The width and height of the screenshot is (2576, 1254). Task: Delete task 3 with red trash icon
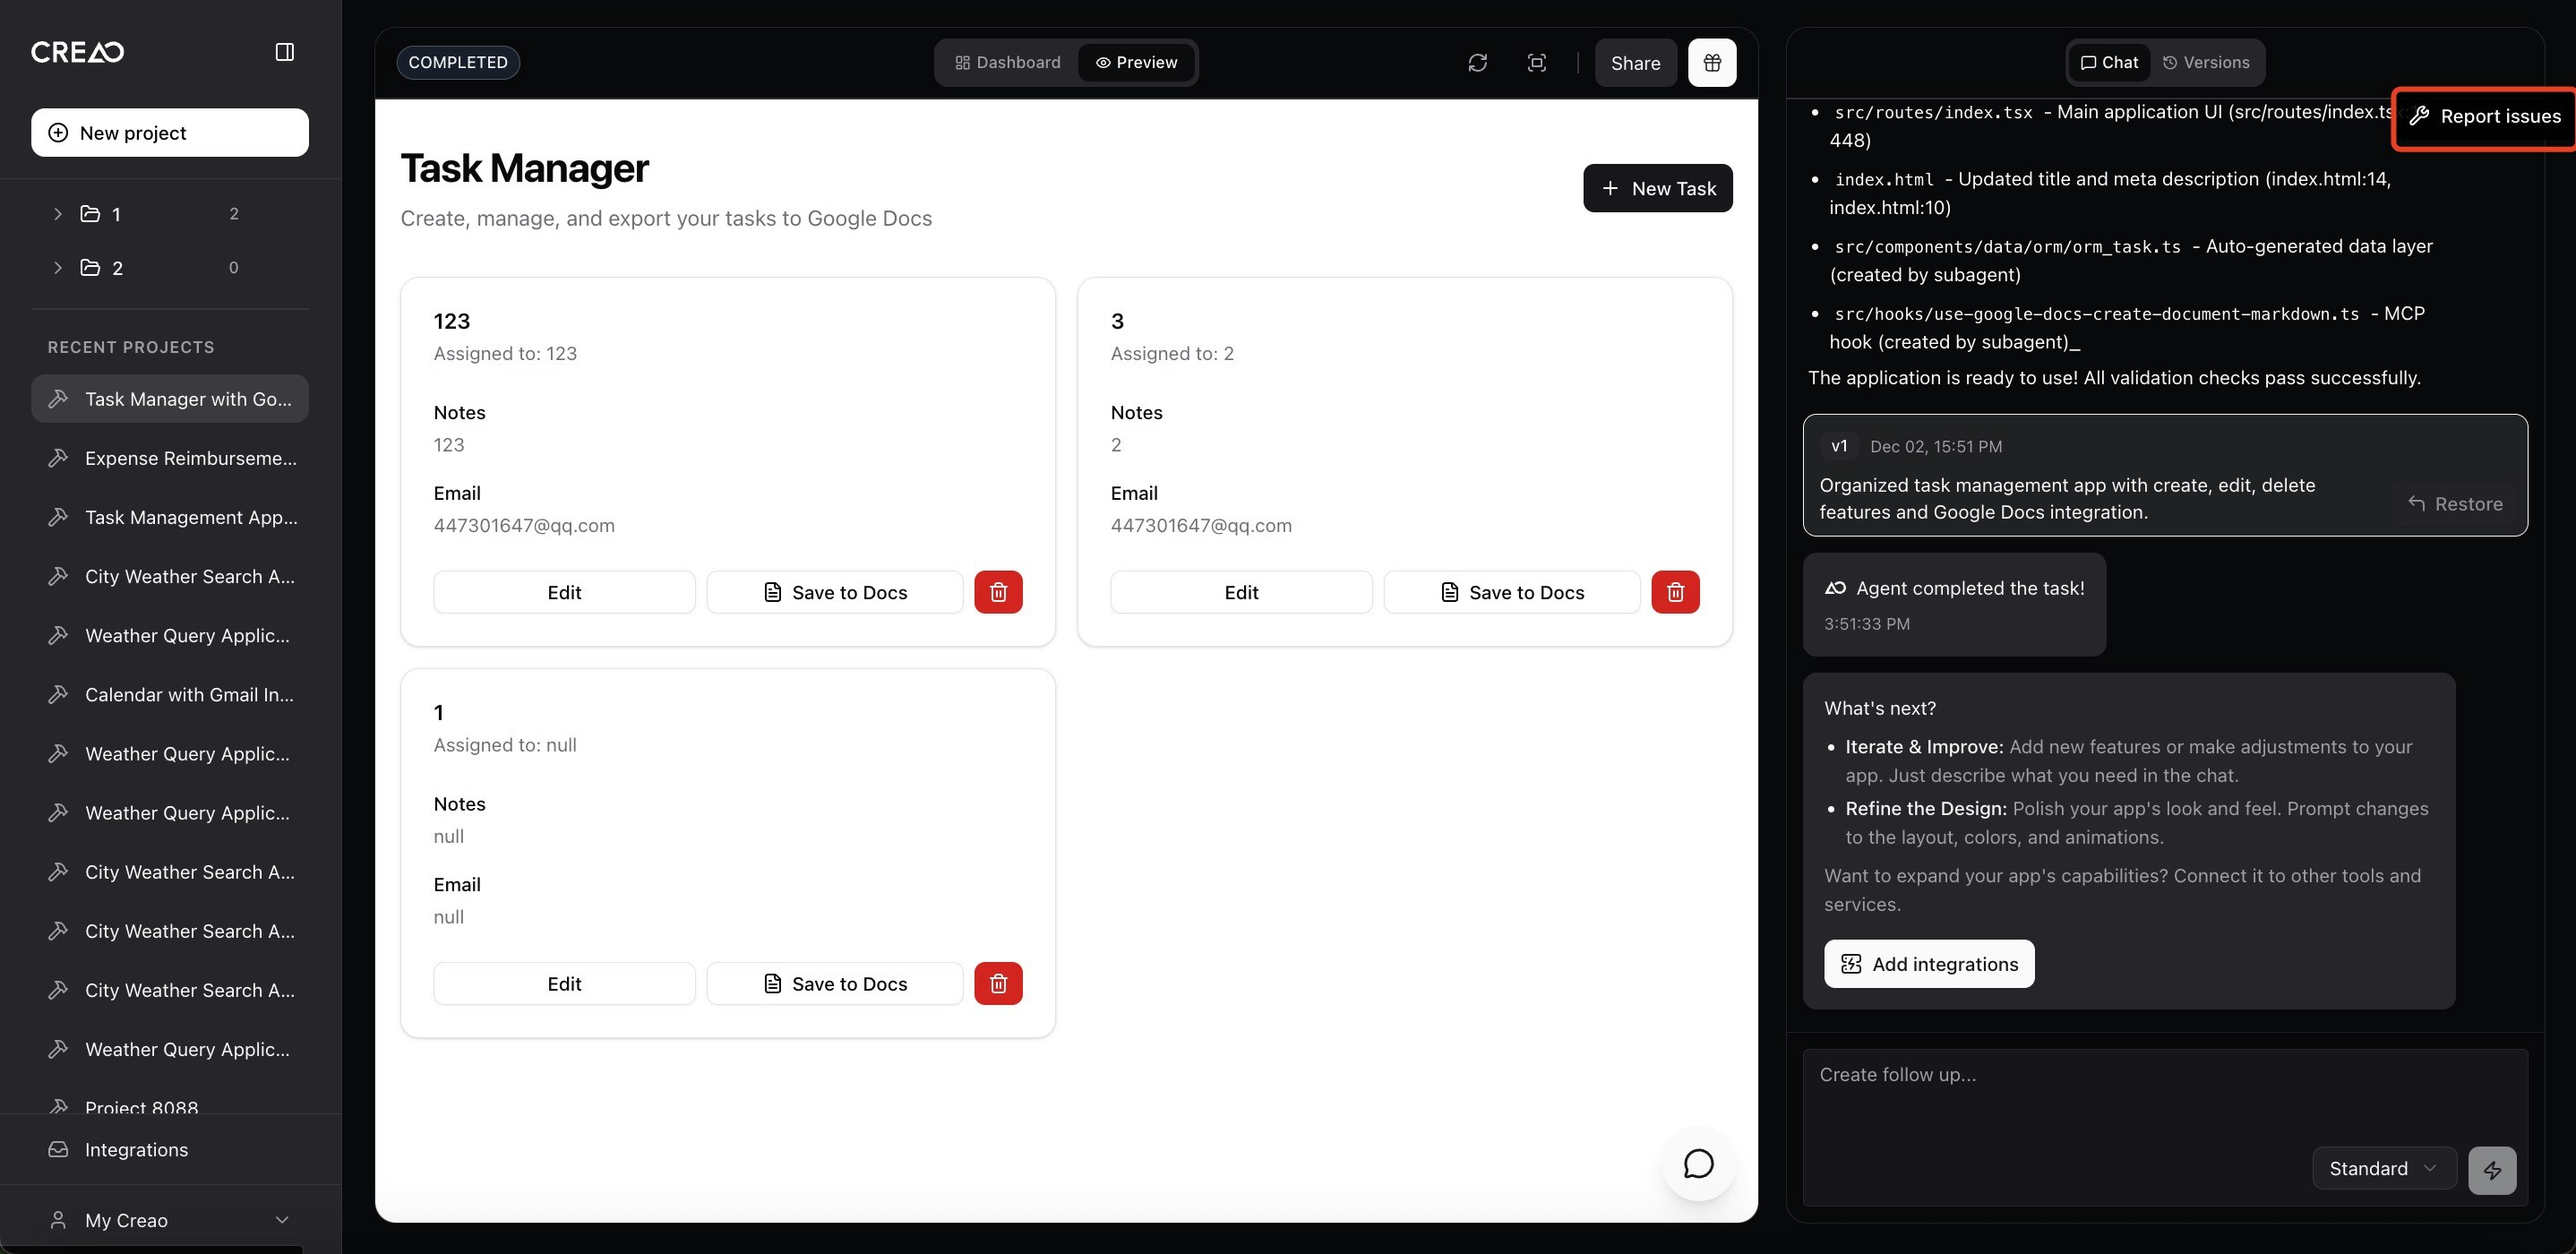click(1675, 592)
